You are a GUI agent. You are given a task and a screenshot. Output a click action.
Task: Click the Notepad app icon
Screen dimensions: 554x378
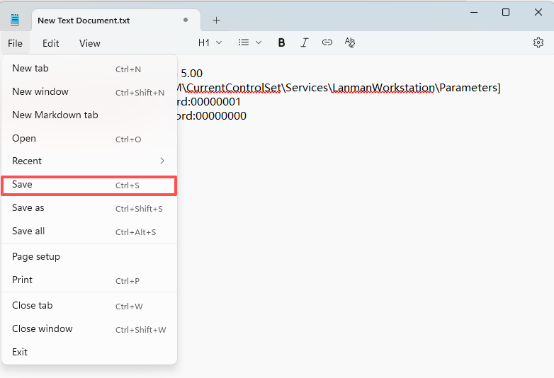14,19
